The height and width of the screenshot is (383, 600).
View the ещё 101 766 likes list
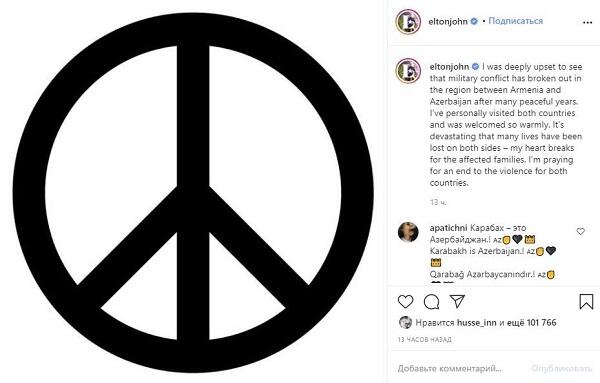click(x=532, y=323)
